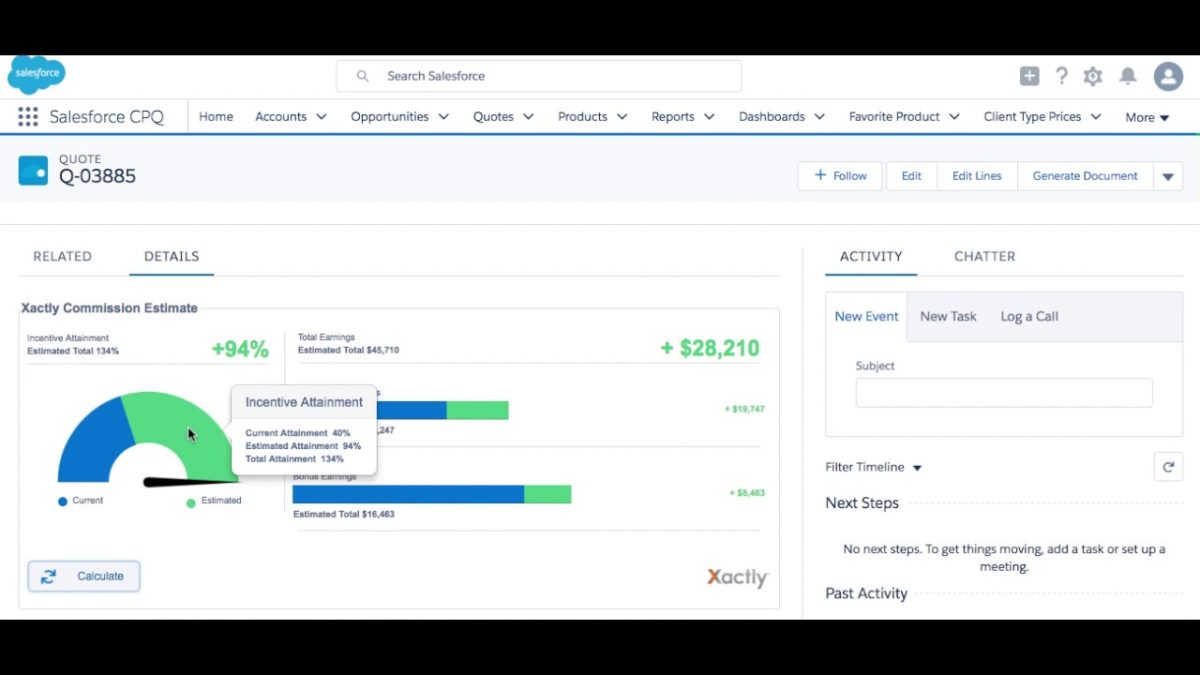Screen dimensions: 1200x675
Task: Open the Setup gear icon
Action: pyautogui.click(x=1093, y=75)
